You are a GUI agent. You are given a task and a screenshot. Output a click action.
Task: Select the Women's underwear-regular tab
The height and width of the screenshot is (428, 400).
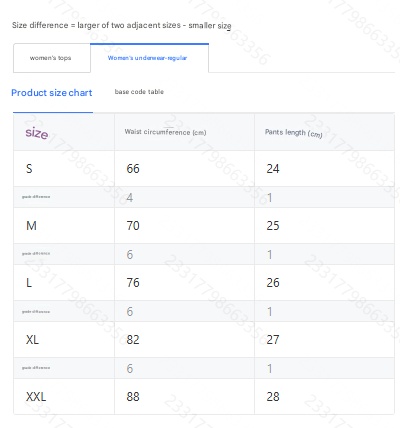pos(149,58)
